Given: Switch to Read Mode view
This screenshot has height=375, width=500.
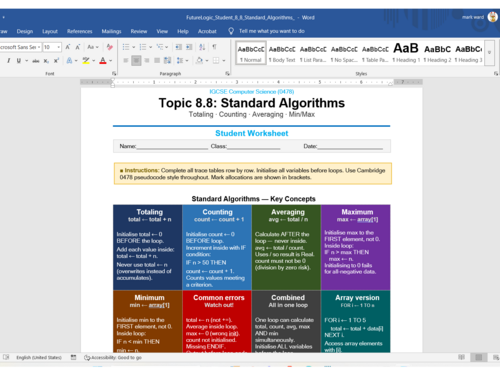Looking at the screenshot, I should (461, 357).
